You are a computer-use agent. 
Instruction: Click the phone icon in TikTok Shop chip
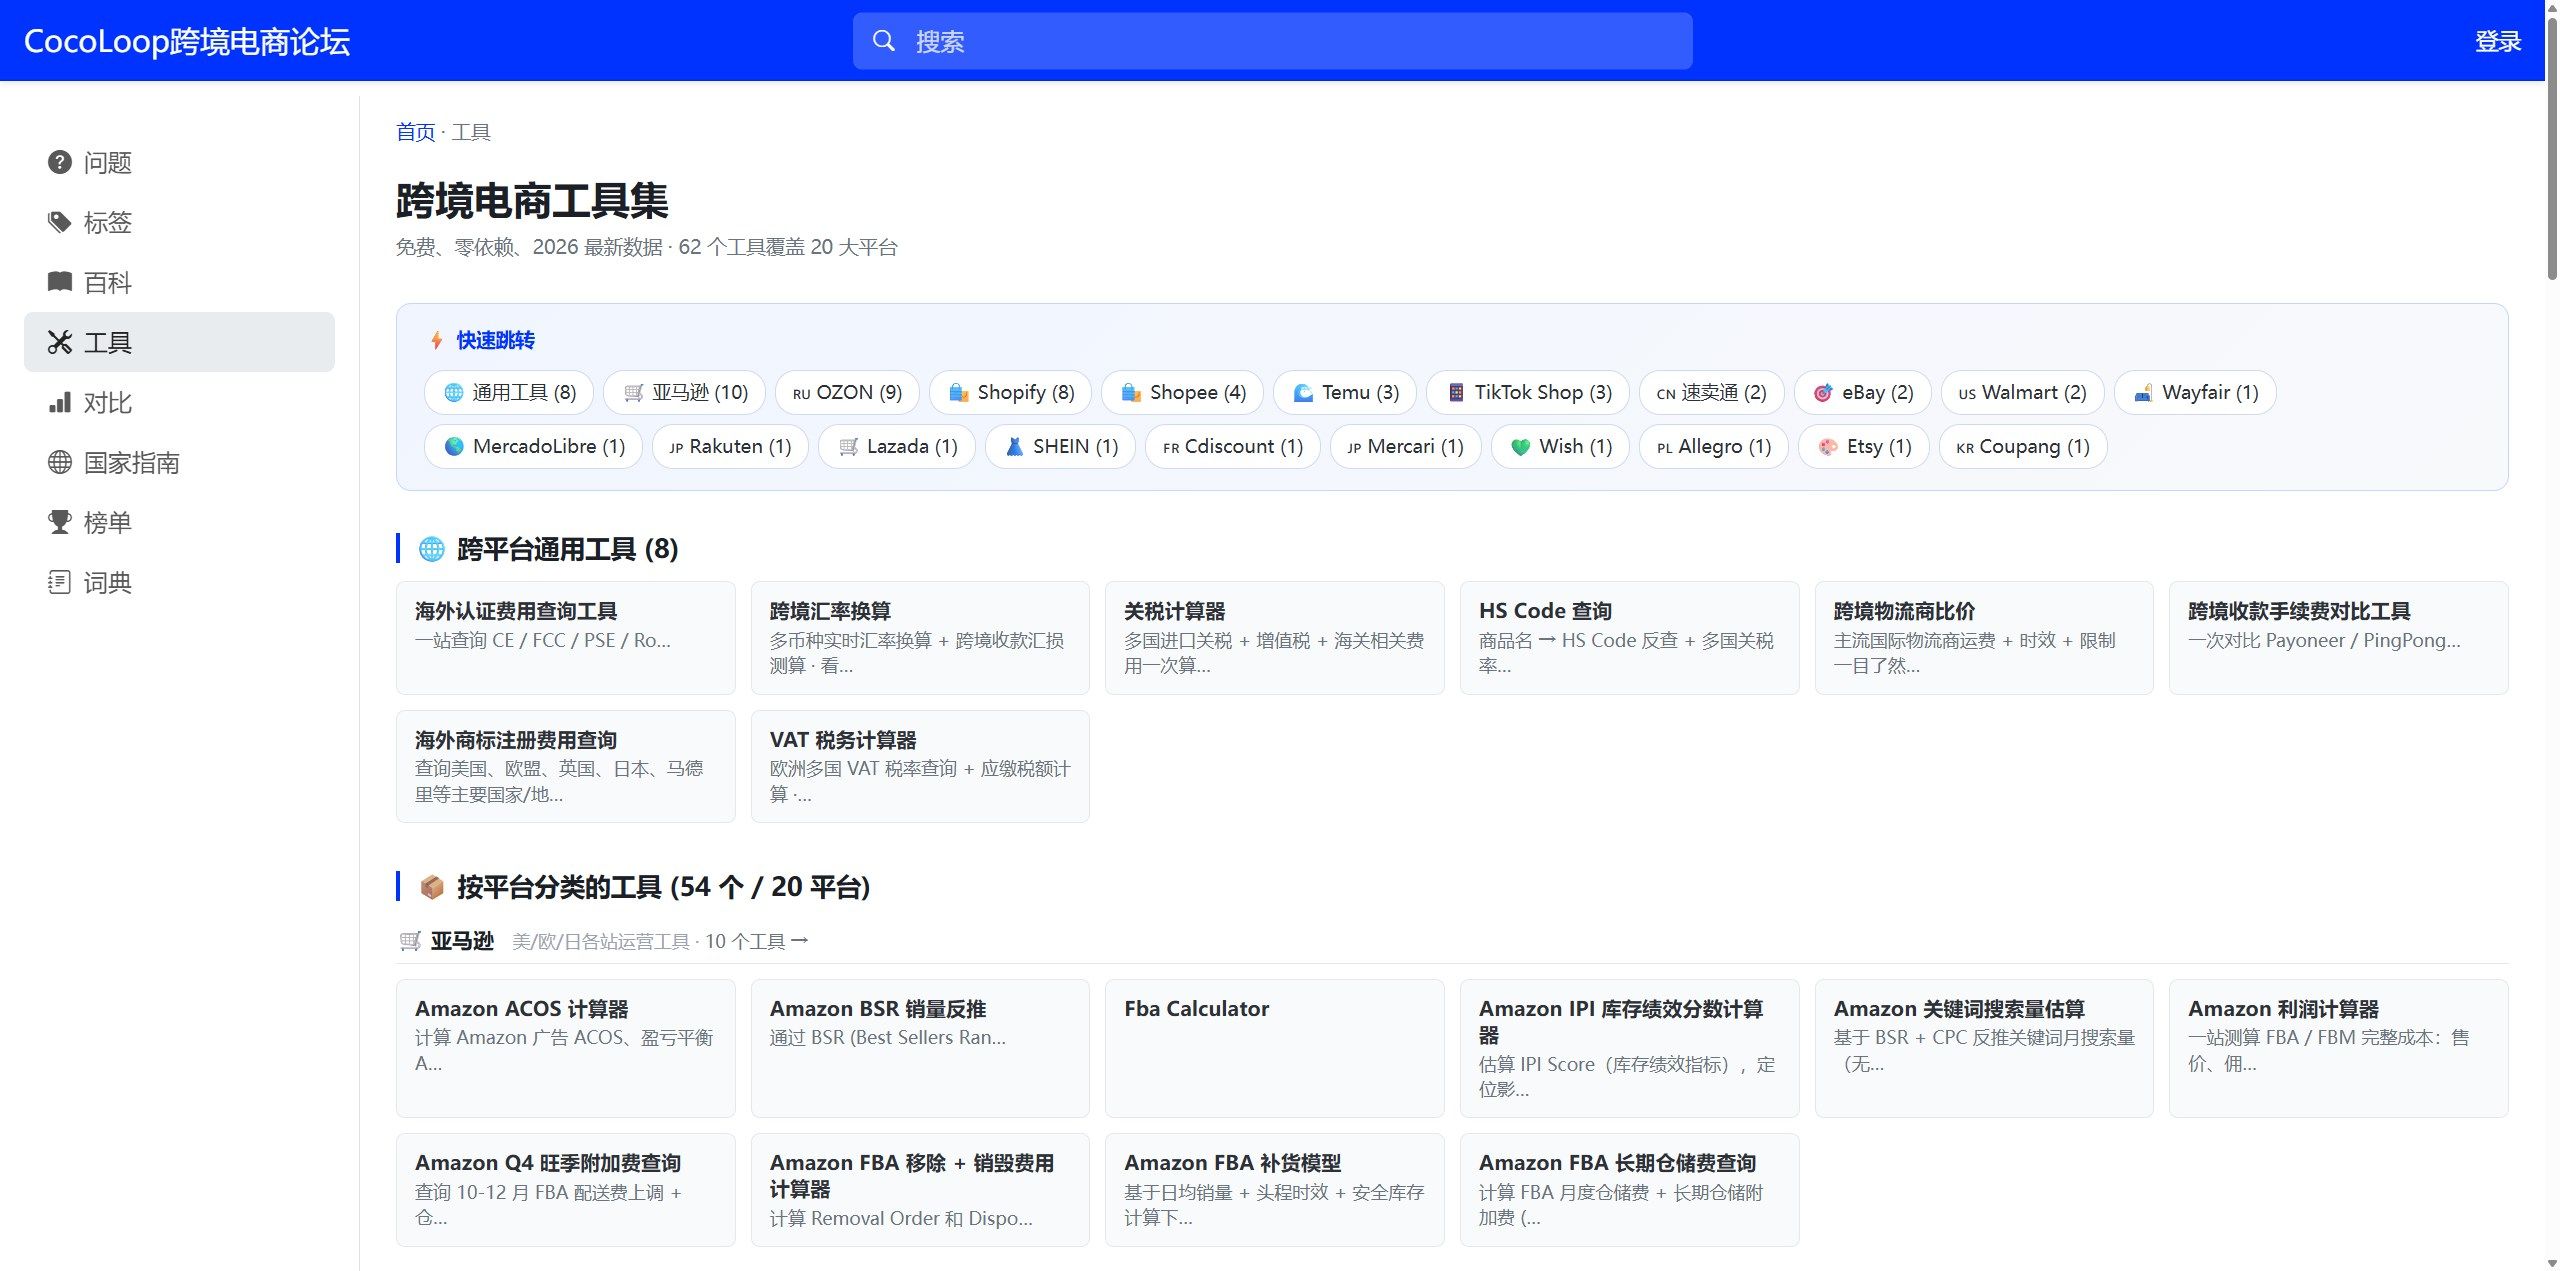tap(1456, 393)
